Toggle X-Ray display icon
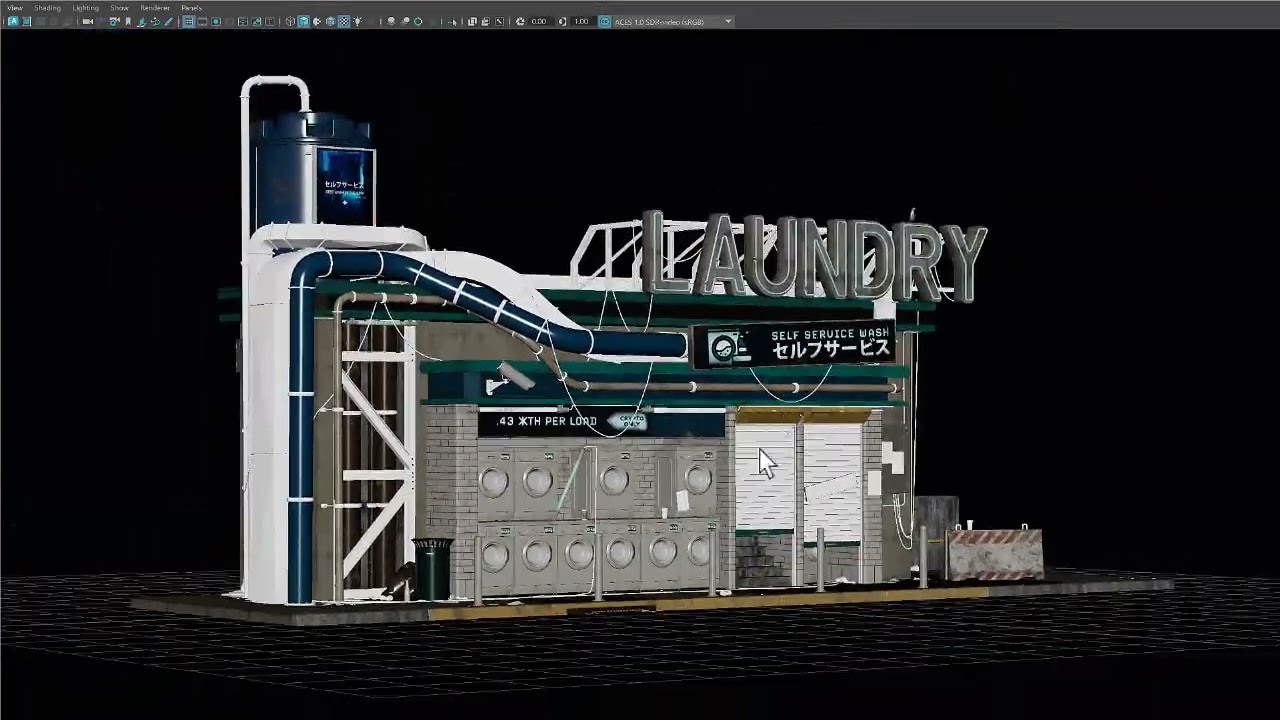 tap(472, 21)
